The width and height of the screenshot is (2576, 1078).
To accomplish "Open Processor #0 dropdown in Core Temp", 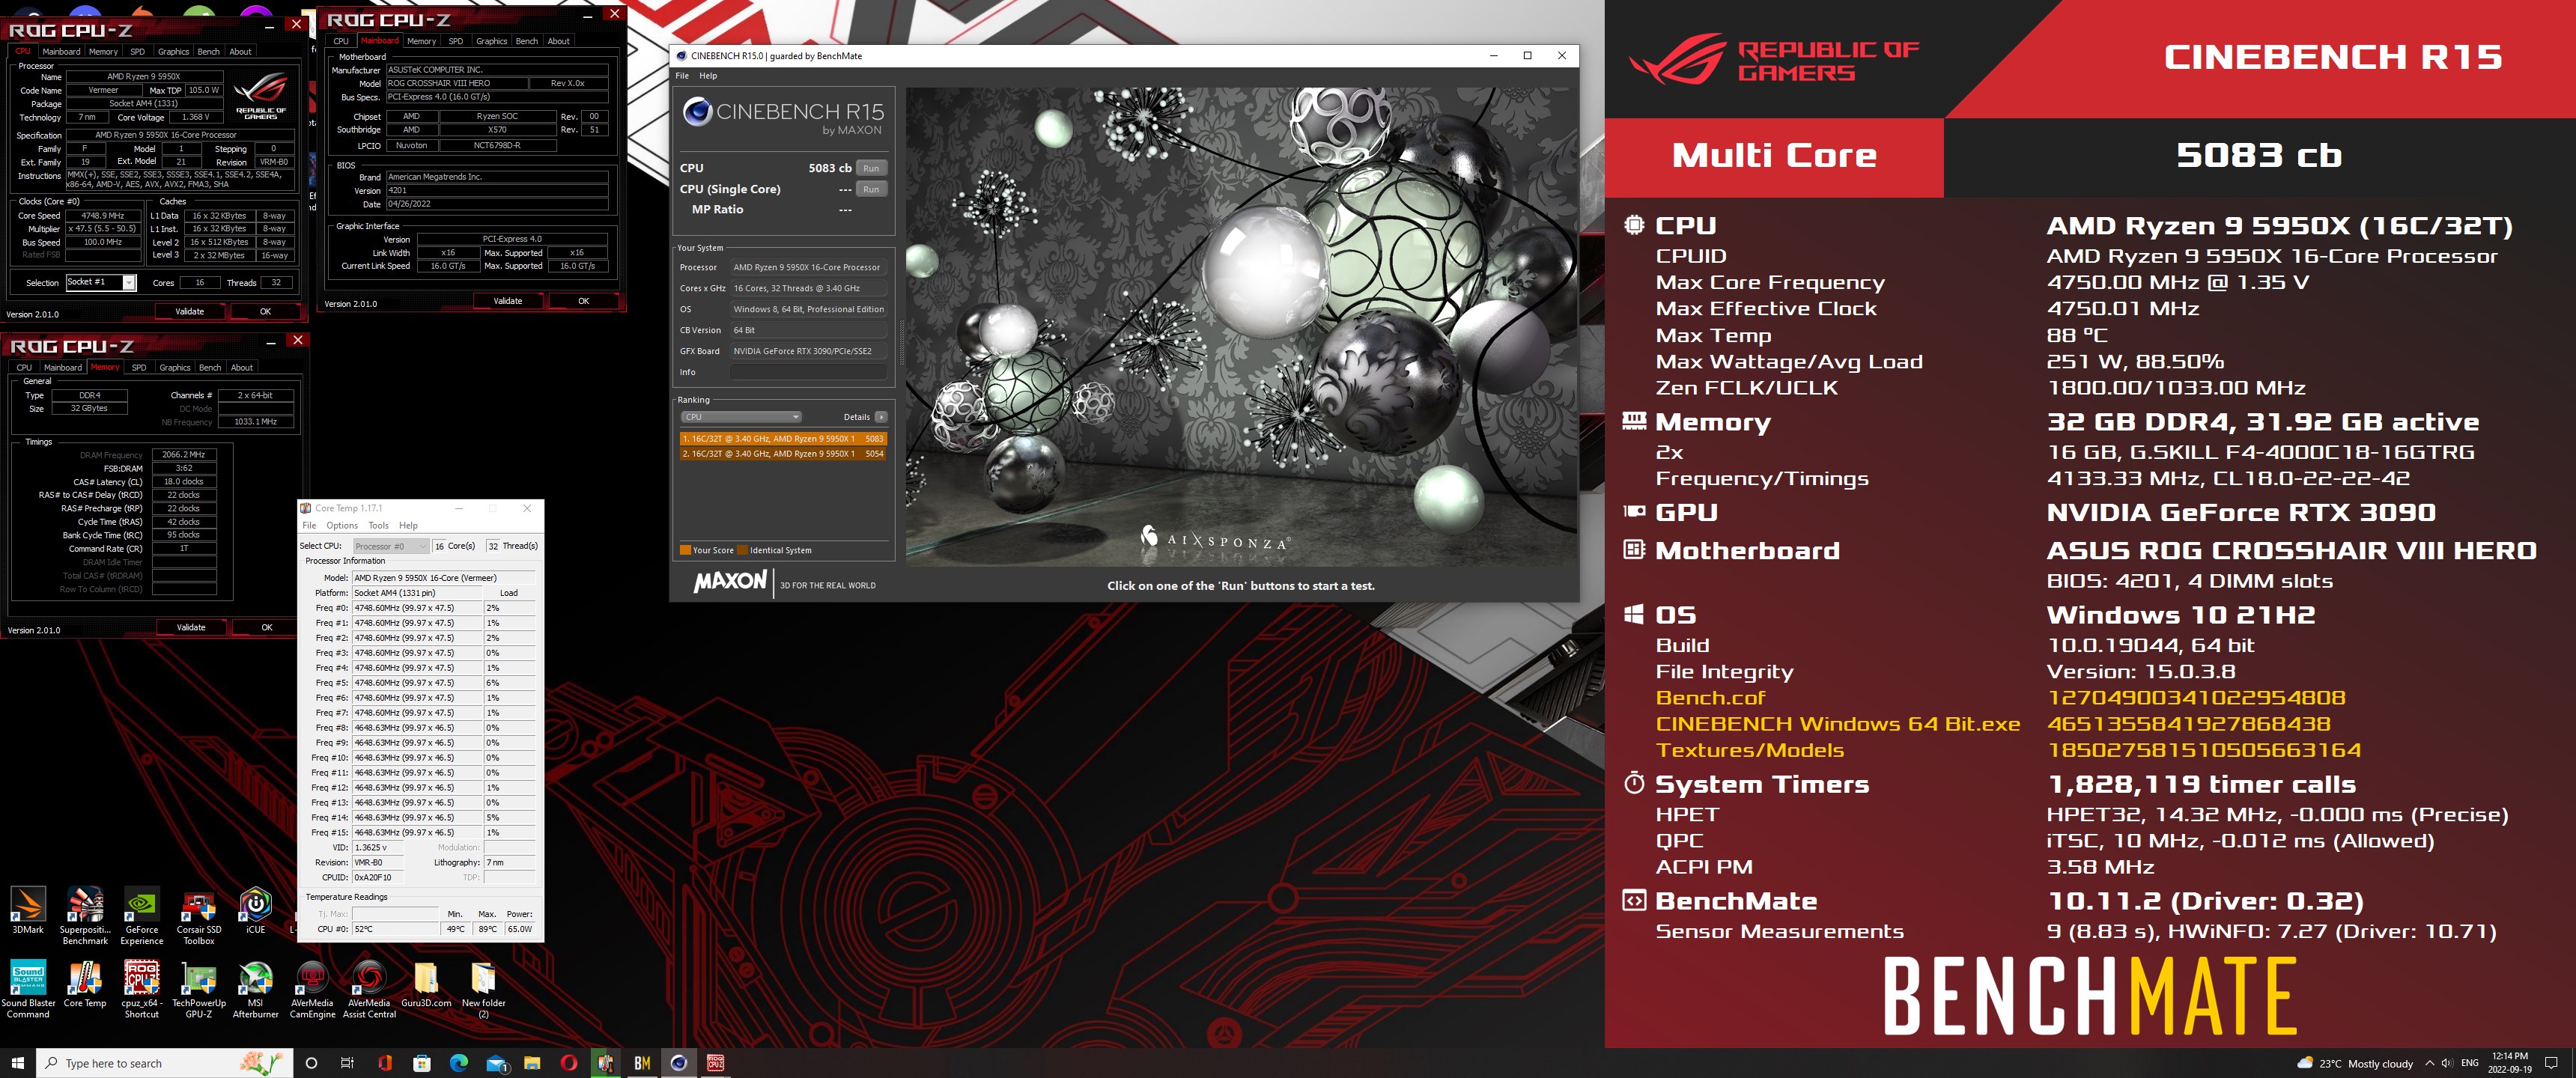I will pyautogui.click(x=391, y=546).
